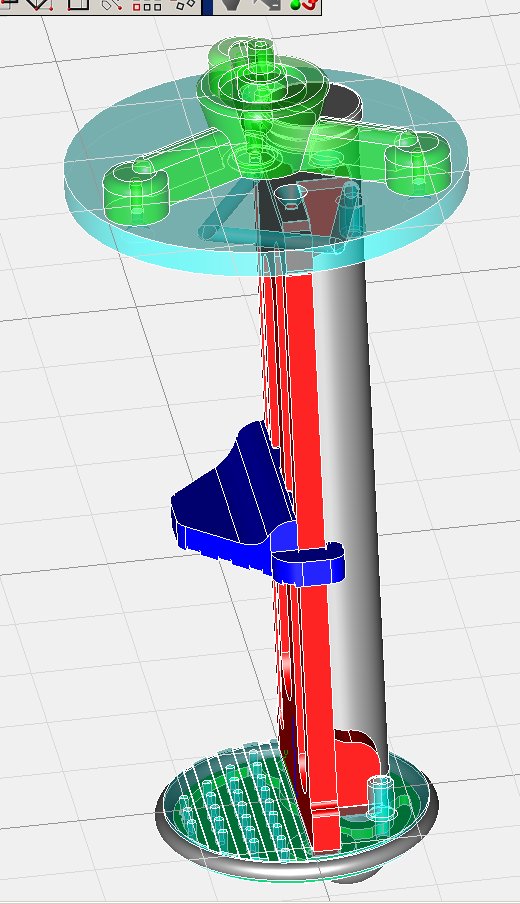Click the scattered squares toolbar icon
This screenshot has height=904, width=520.
185,5
